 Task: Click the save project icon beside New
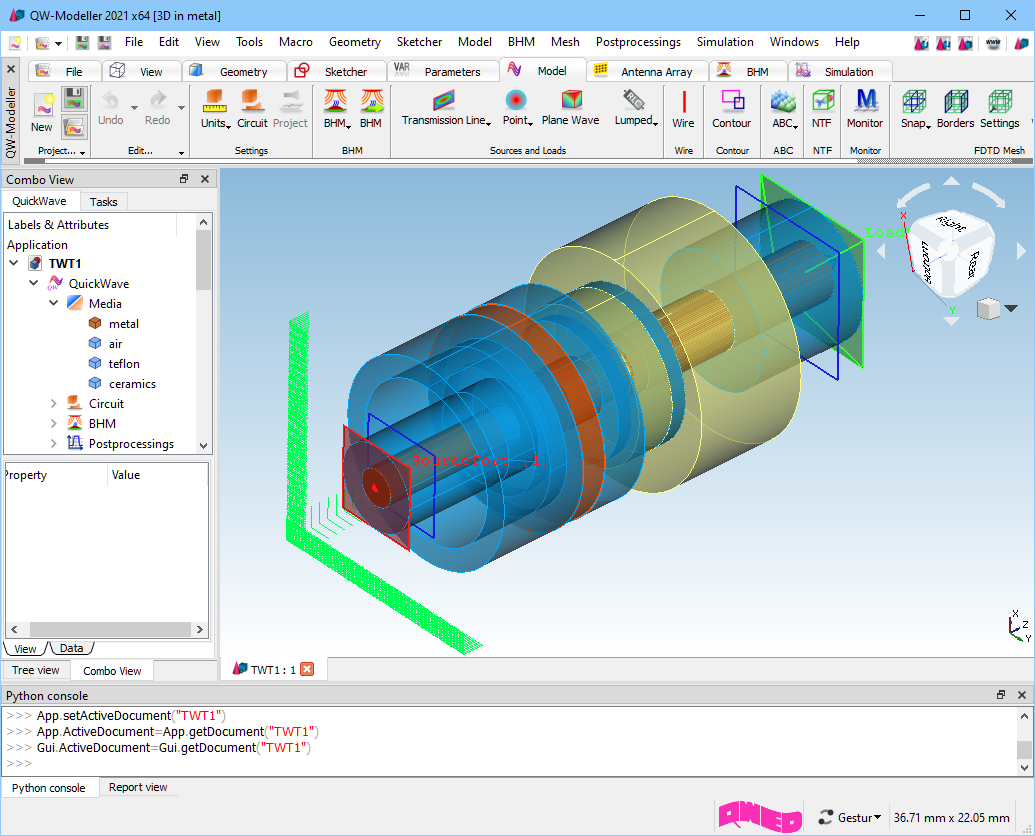(75, 100)
